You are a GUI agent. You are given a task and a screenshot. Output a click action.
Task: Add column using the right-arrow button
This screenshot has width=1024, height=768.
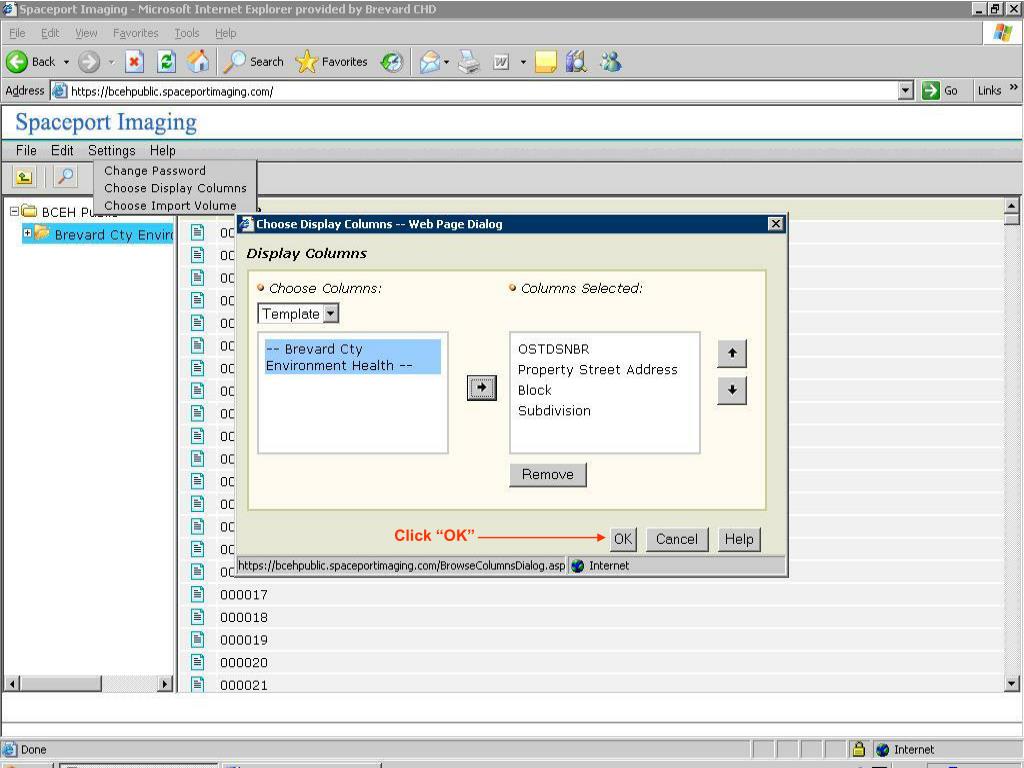[x=481, y=387]
